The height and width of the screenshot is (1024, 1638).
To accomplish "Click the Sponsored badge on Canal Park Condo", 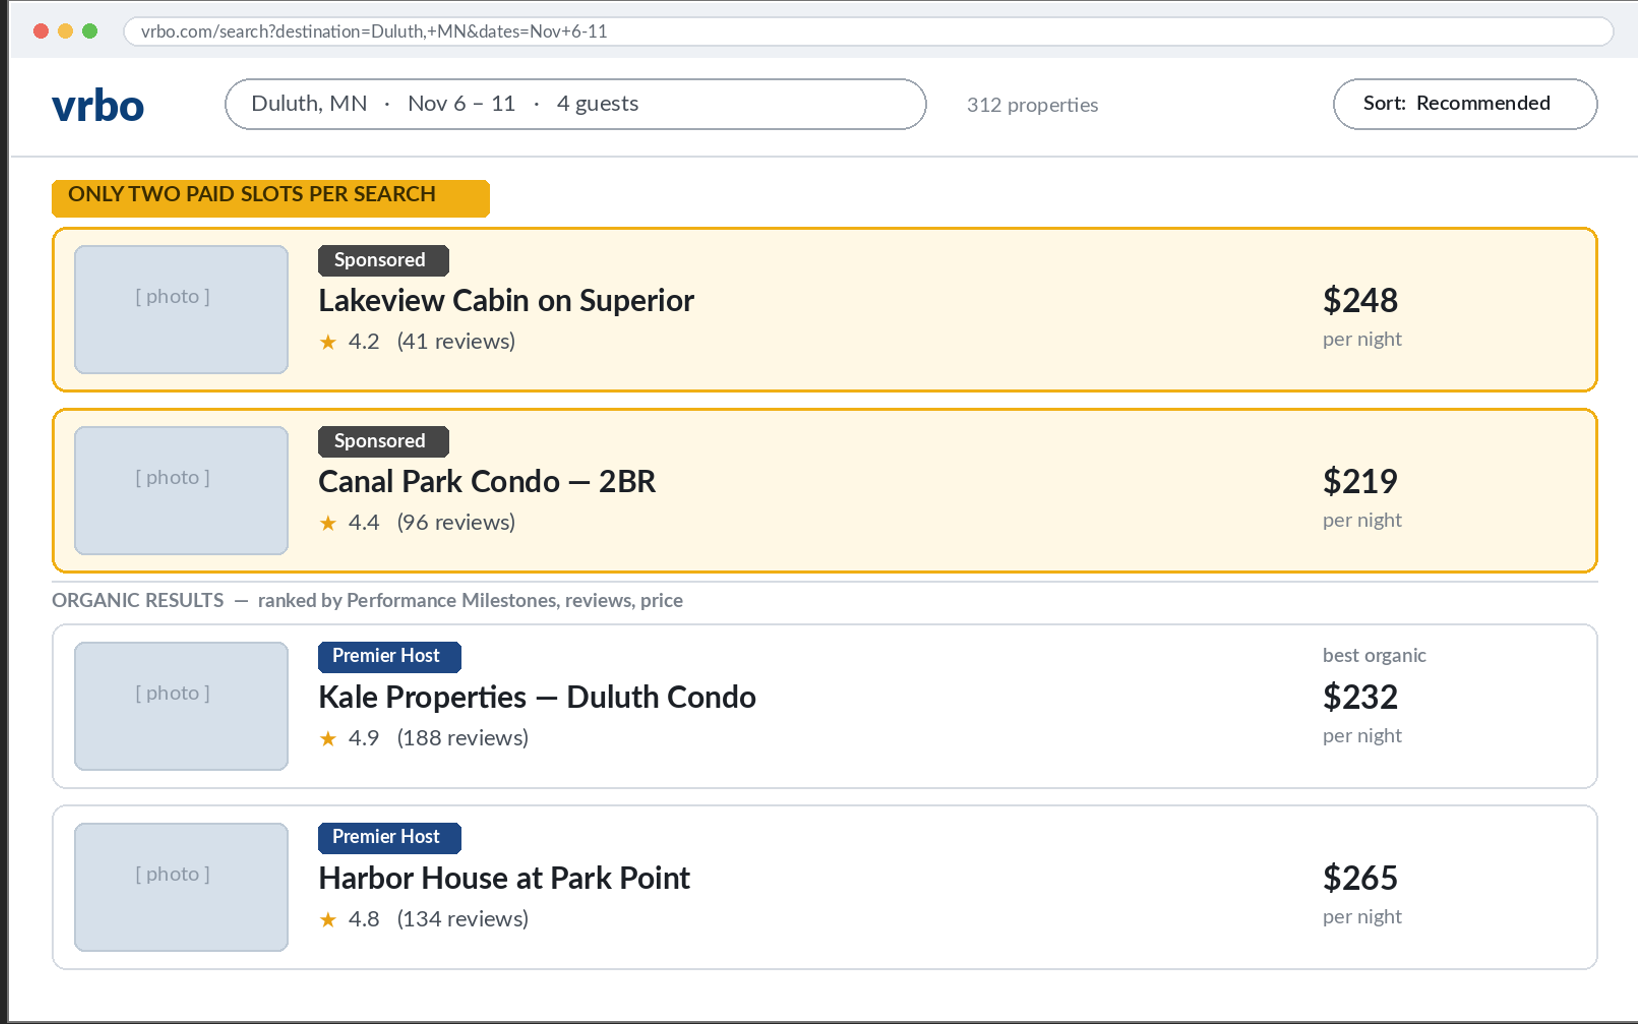I will (x=383, y=441).
